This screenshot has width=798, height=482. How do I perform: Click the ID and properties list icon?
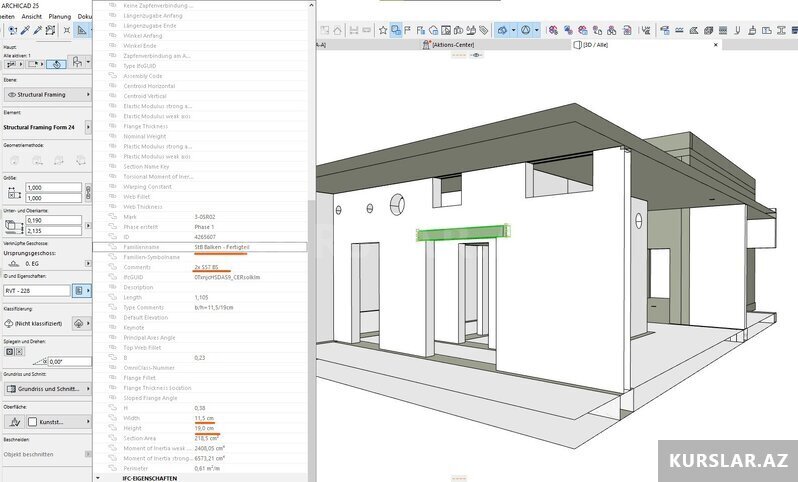(x=79, y=290)
